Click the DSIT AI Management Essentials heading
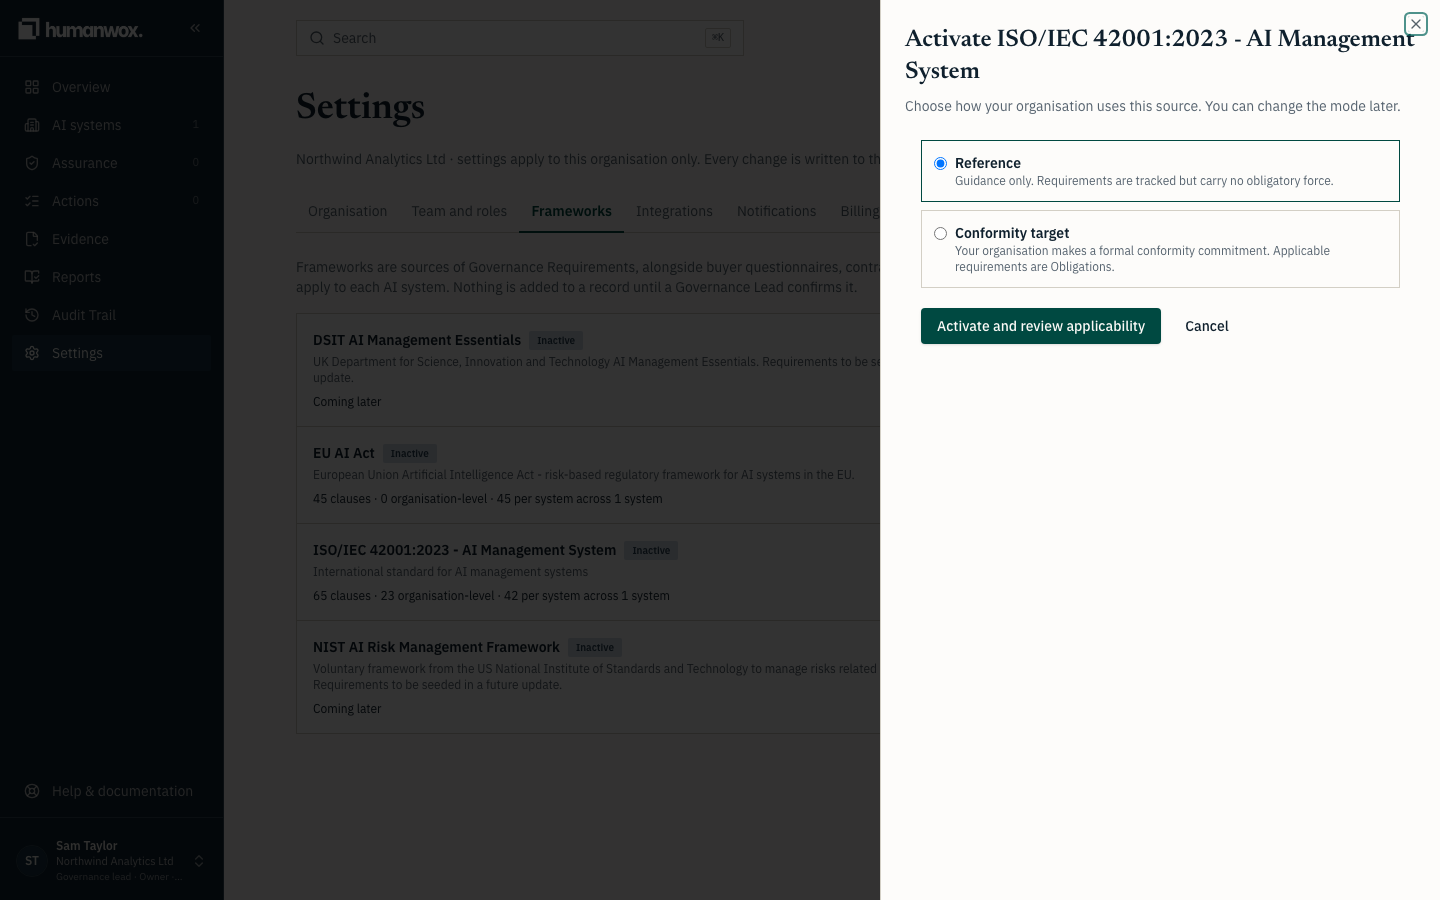The width and height of the screenshot is (1440, 900). point(416,340)
